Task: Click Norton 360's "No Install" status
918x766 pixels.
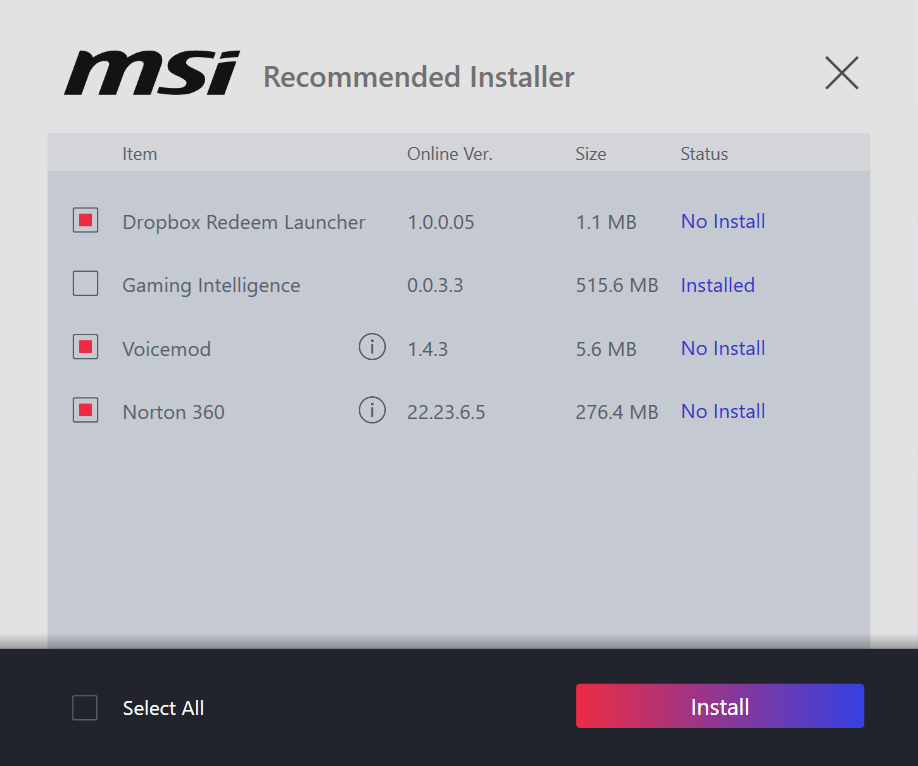Action: [723, 411]
